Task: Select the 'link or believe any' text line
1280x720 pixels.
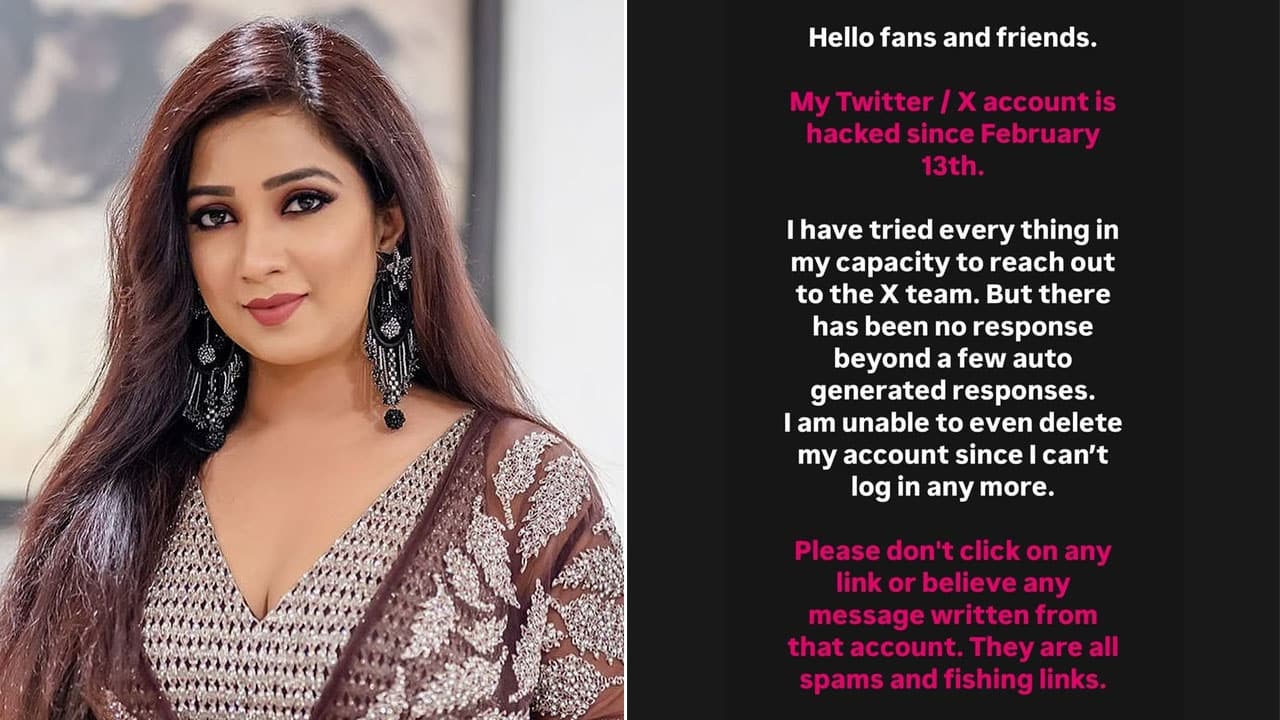Action: [x=952, y=583]
